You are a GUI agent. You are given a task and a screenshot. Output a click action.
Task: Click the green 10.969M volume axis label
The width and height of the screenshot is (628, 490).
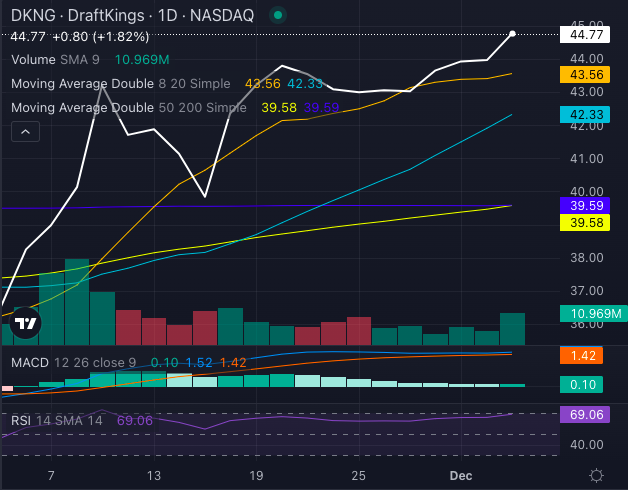(x=594, y=315)
